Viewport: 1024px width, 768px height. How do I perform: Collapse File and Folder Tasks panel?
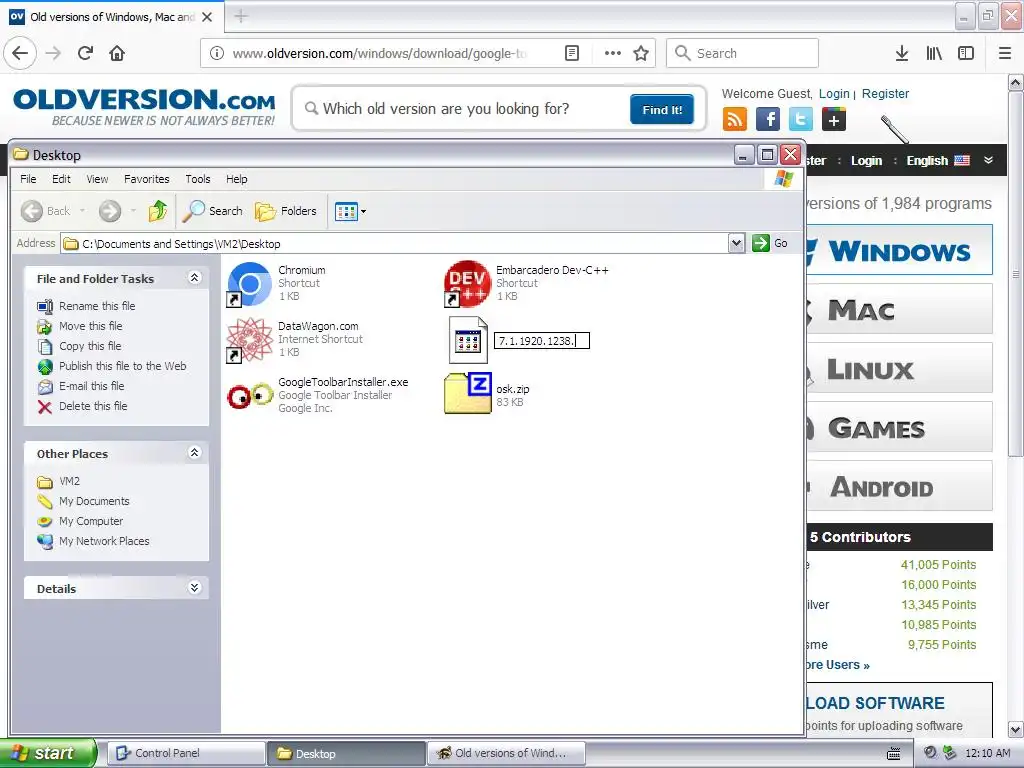(194, 278)
